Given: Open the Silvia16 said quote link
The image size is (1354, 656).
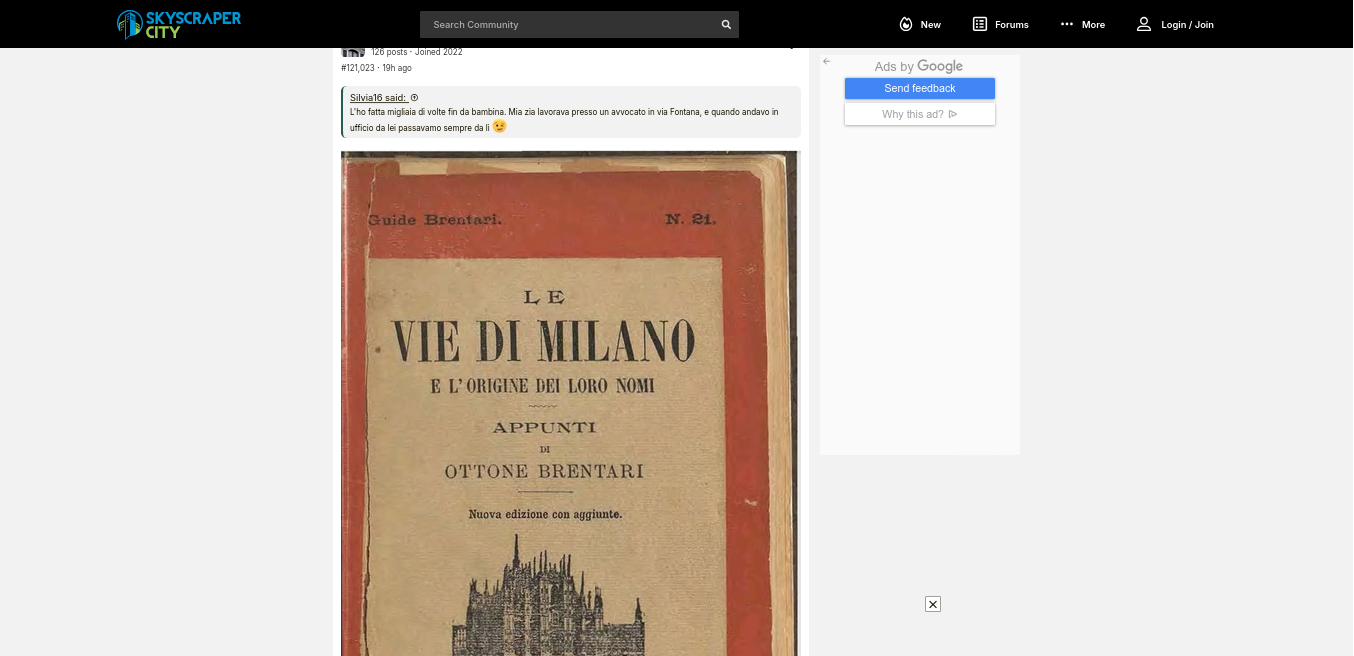Looking at the screenshot, I should tap(378, 97).
